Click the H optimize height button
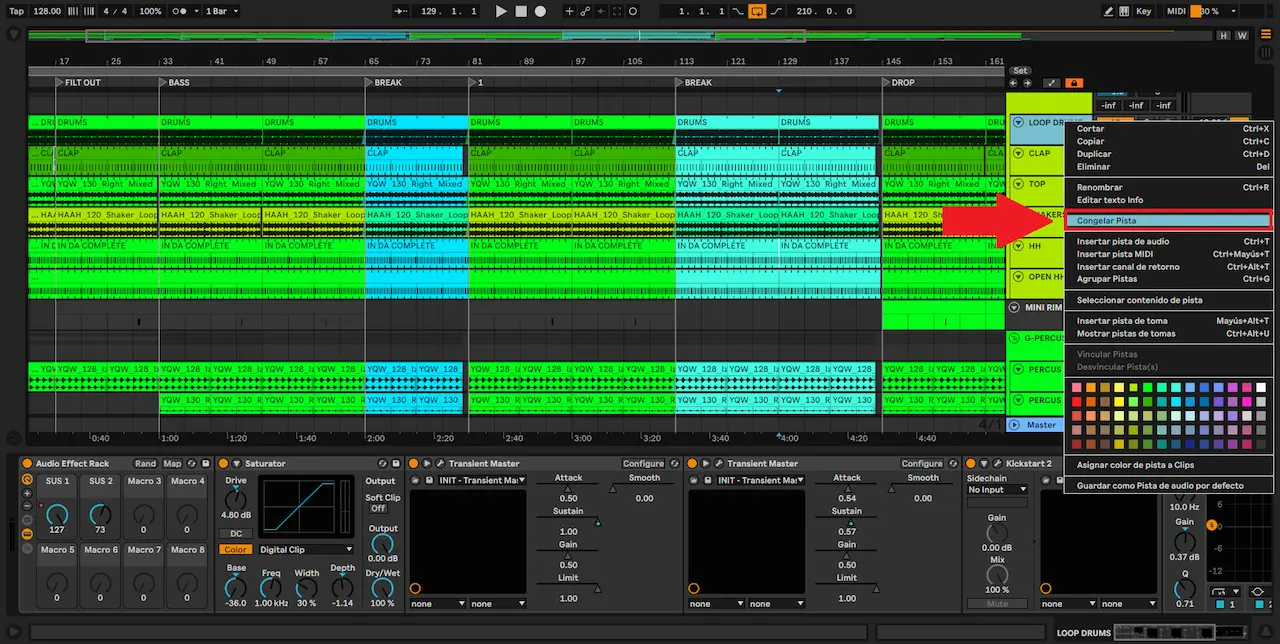Screen dimensions: 1280x644 click(x=1223, y=35)
